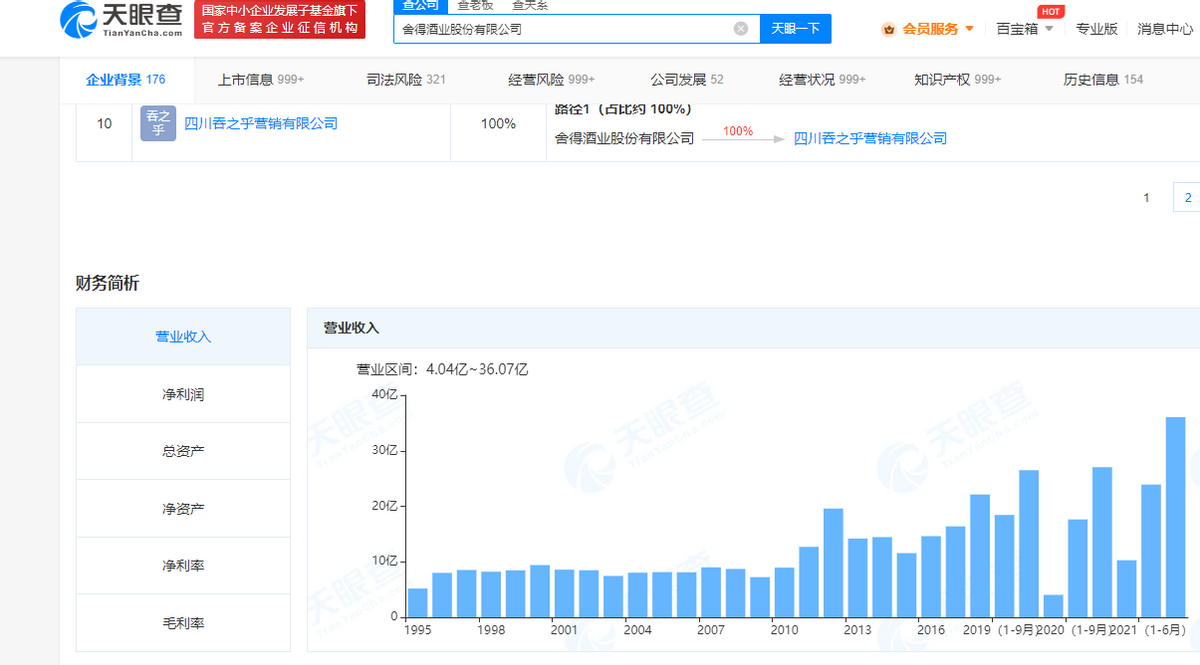Viewport: 1200px width, 665px height.
Task: Click the search field containing 舍得酒业股份有限公司
Action: coord(576,29)
